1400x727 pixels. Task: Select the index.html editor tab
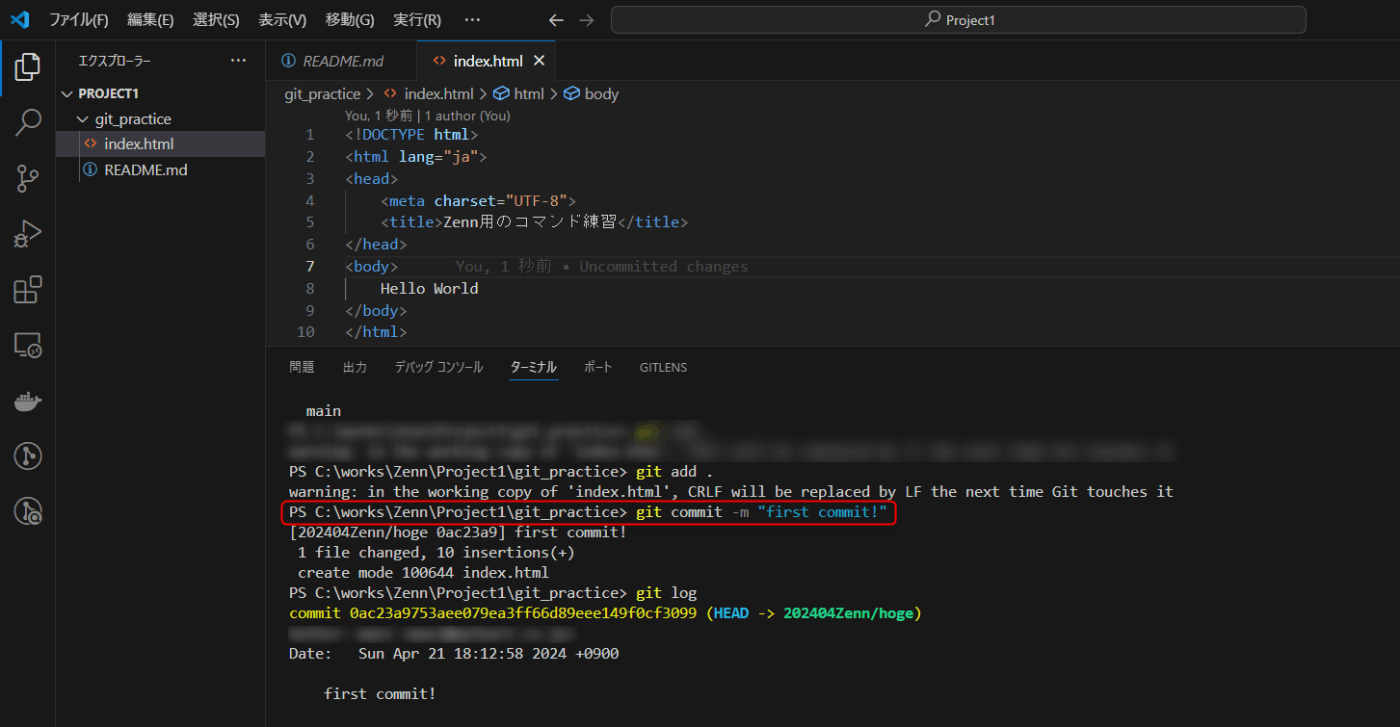click(x=486, y=61)
